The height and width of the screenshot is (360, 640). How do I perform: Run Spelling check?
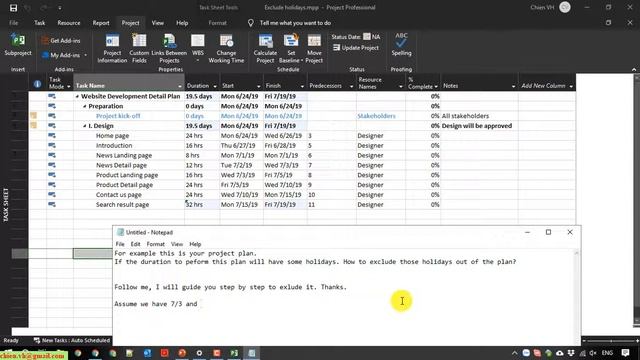tap(401, 44)
